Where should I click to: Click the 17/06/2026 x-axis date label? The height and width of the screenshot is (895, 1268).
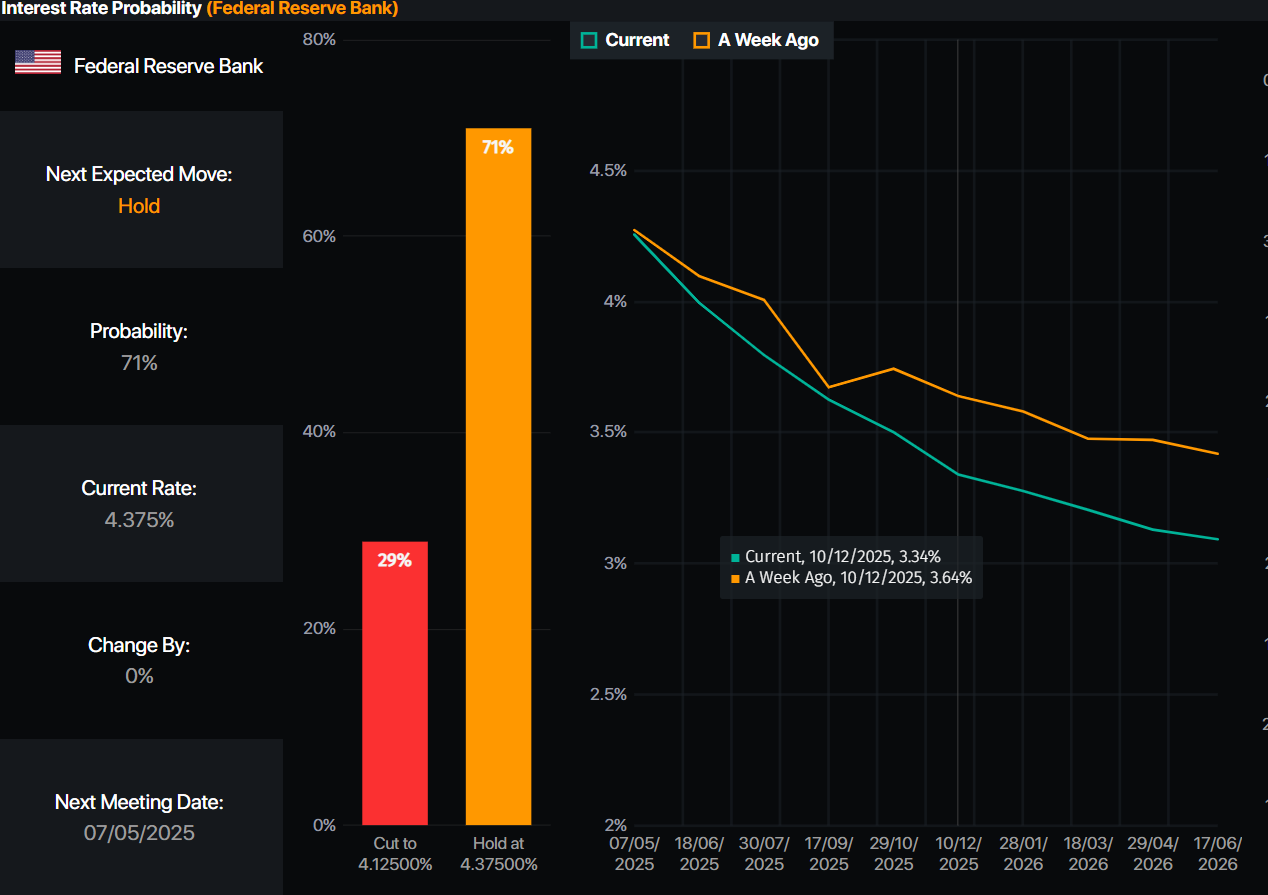pos(1217,853)
